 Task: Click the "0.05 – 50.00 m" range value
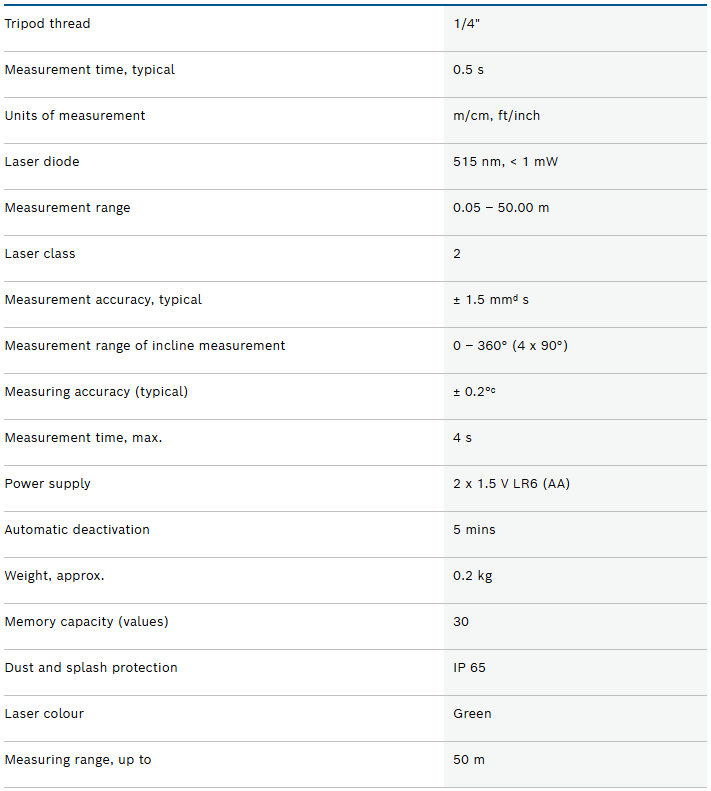(501, 208)
